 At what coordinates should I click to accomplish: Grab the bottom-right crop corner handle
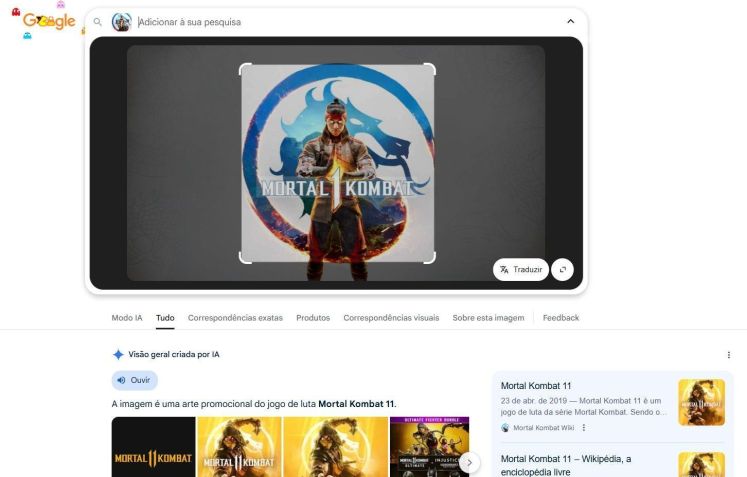coord(431,258)
